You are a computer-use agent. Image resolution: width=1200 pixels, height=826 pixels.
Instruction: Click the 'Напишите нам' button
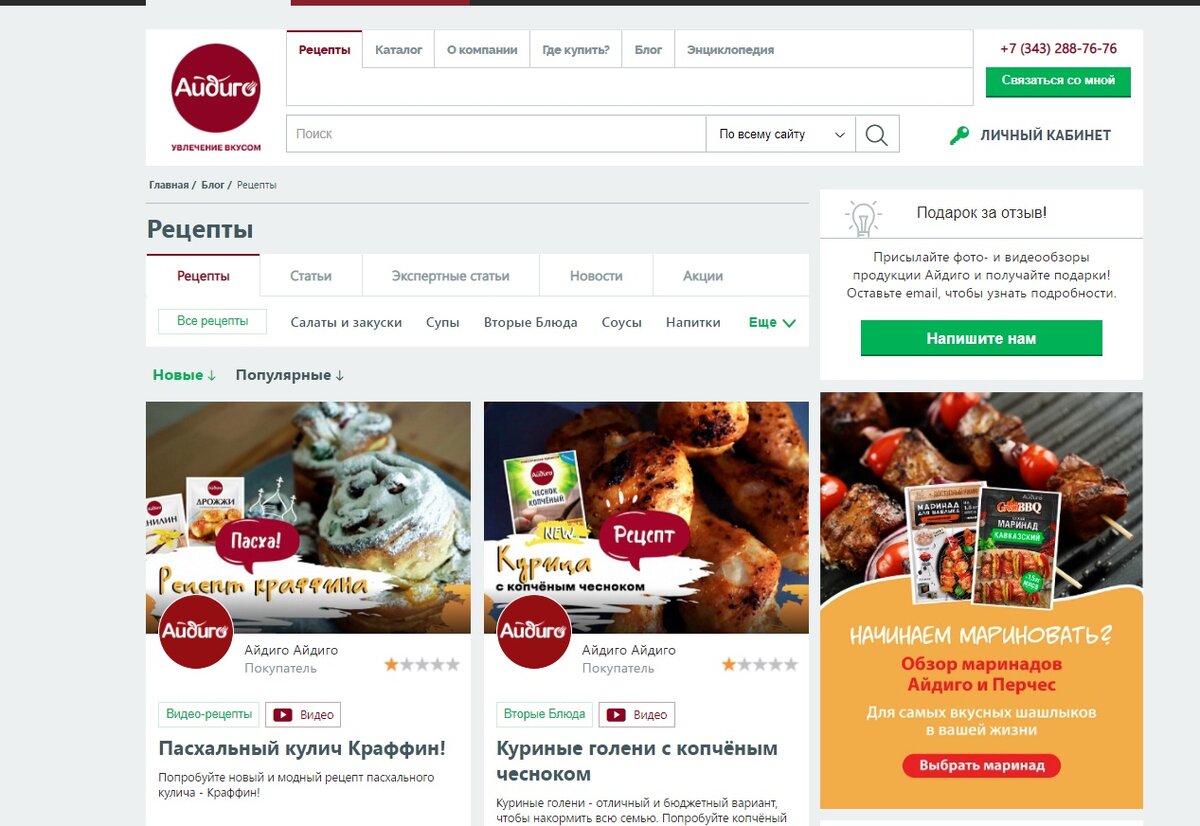[981, 338]
